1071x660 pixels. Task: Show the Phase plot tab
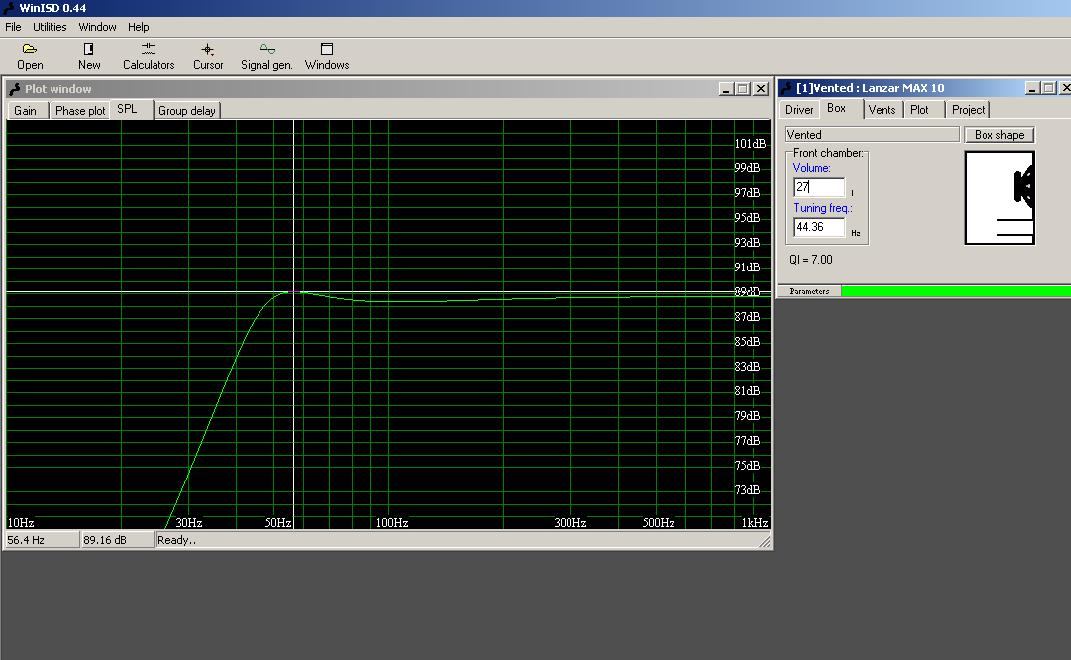(x=80, y=111)
